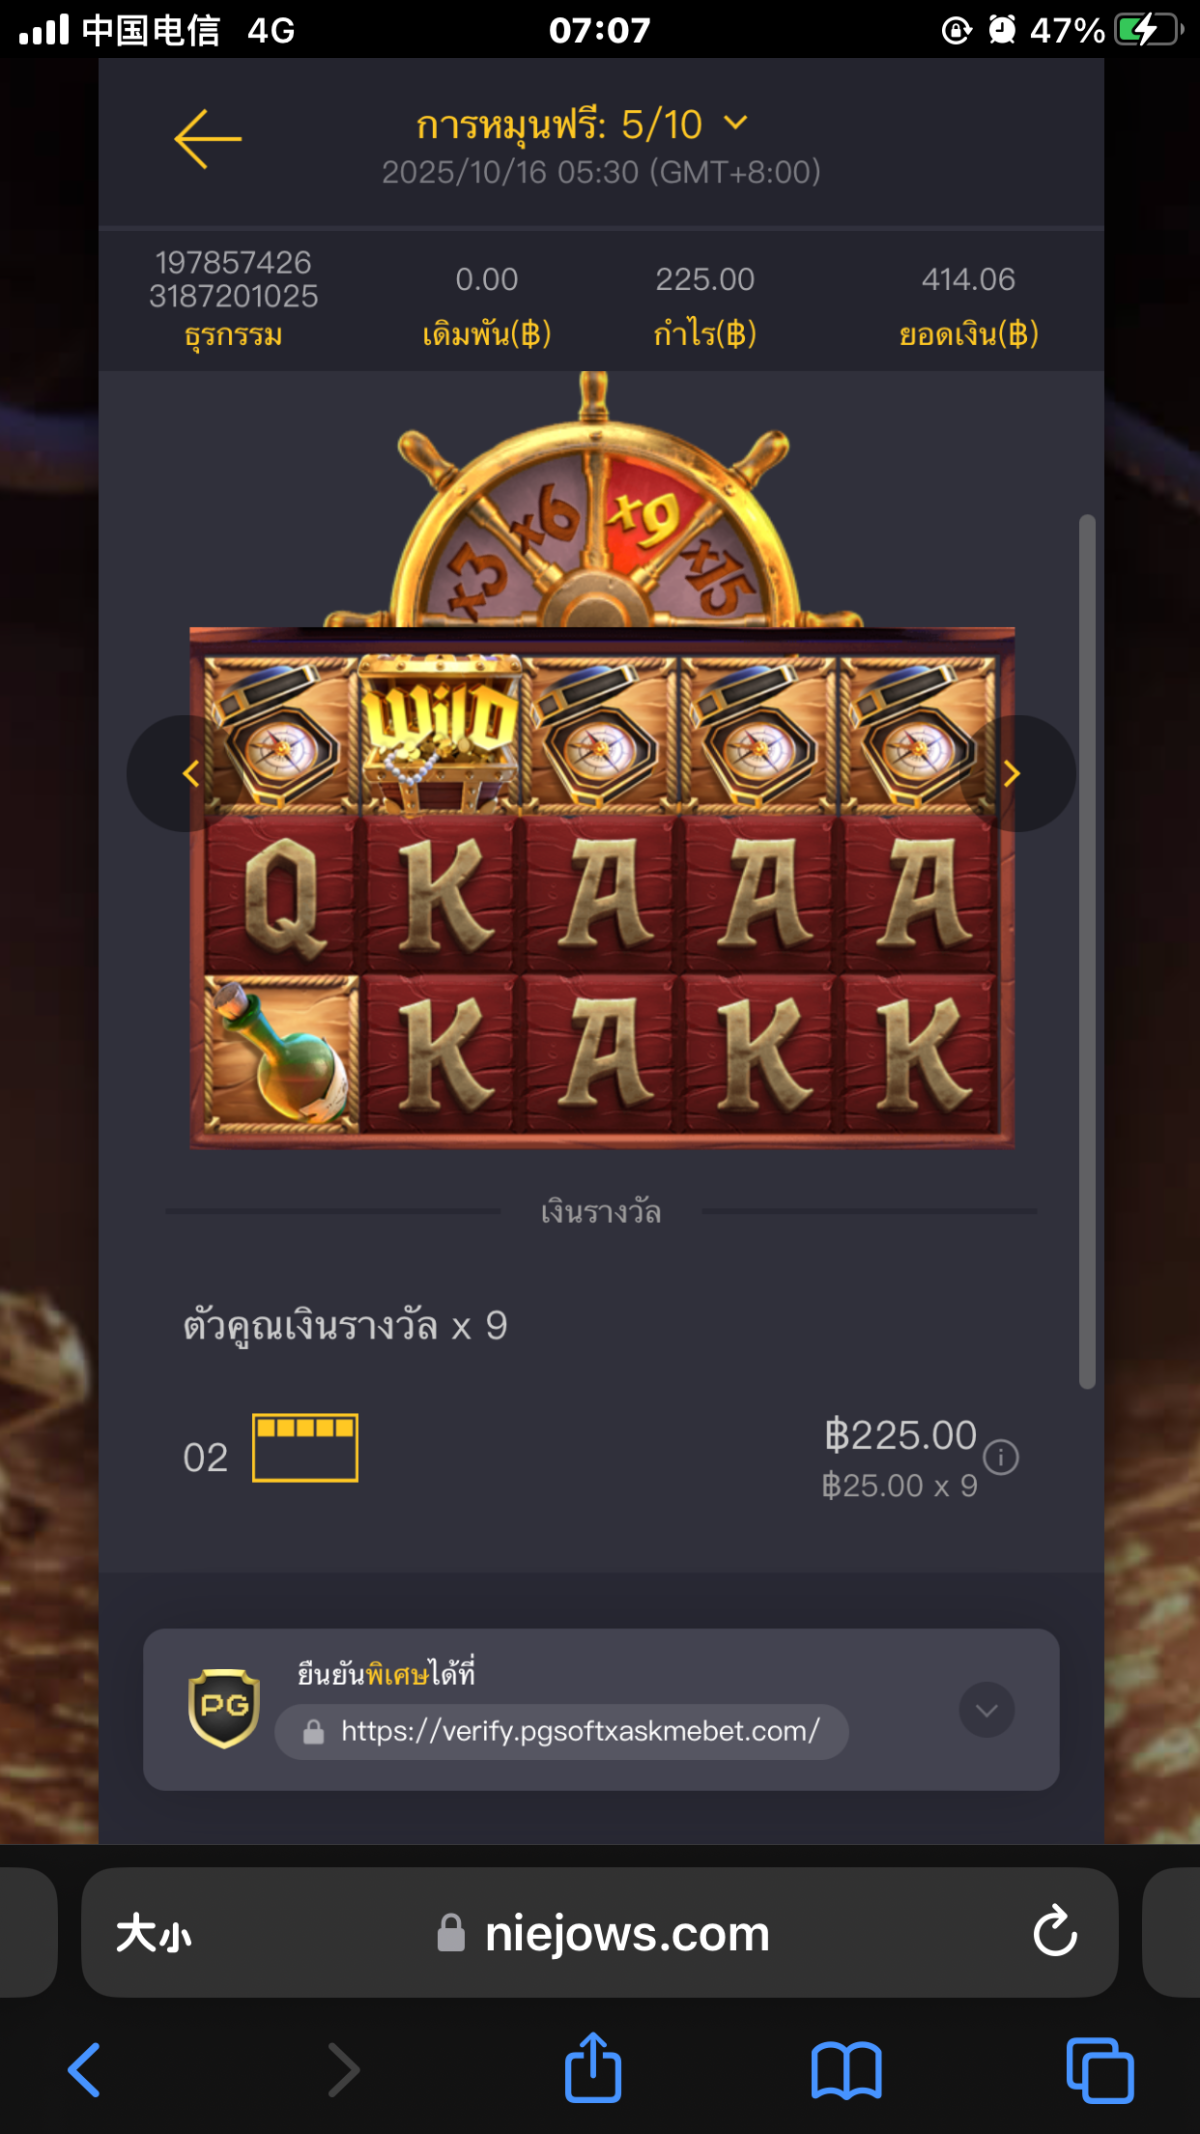The image size is (1200, 2134).
Task: Open Safari bookmarks book icon
Action: (x=846, y=2070)
